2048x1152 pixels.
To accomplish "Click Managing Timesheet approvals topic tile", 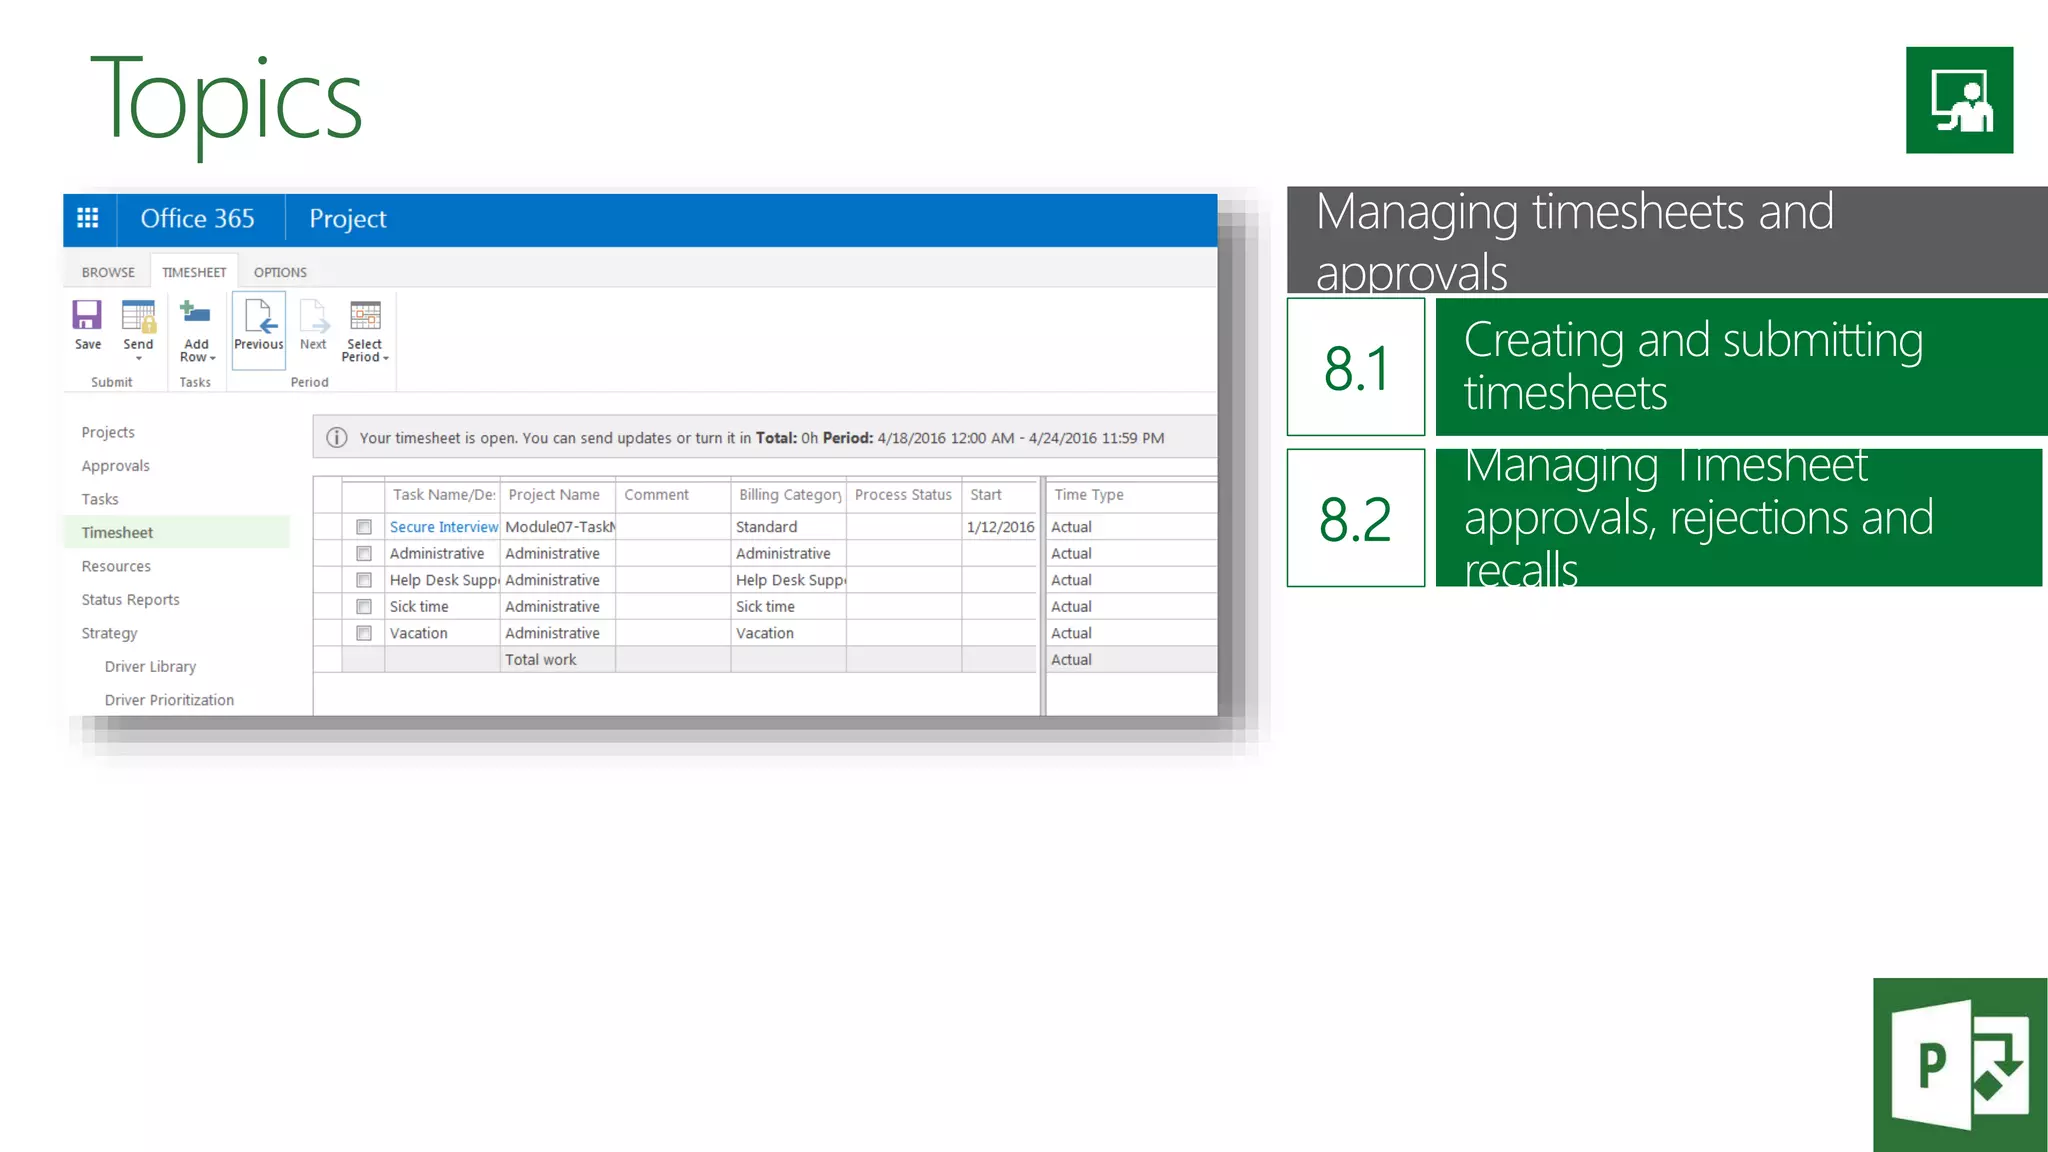I will [1739, 518].
